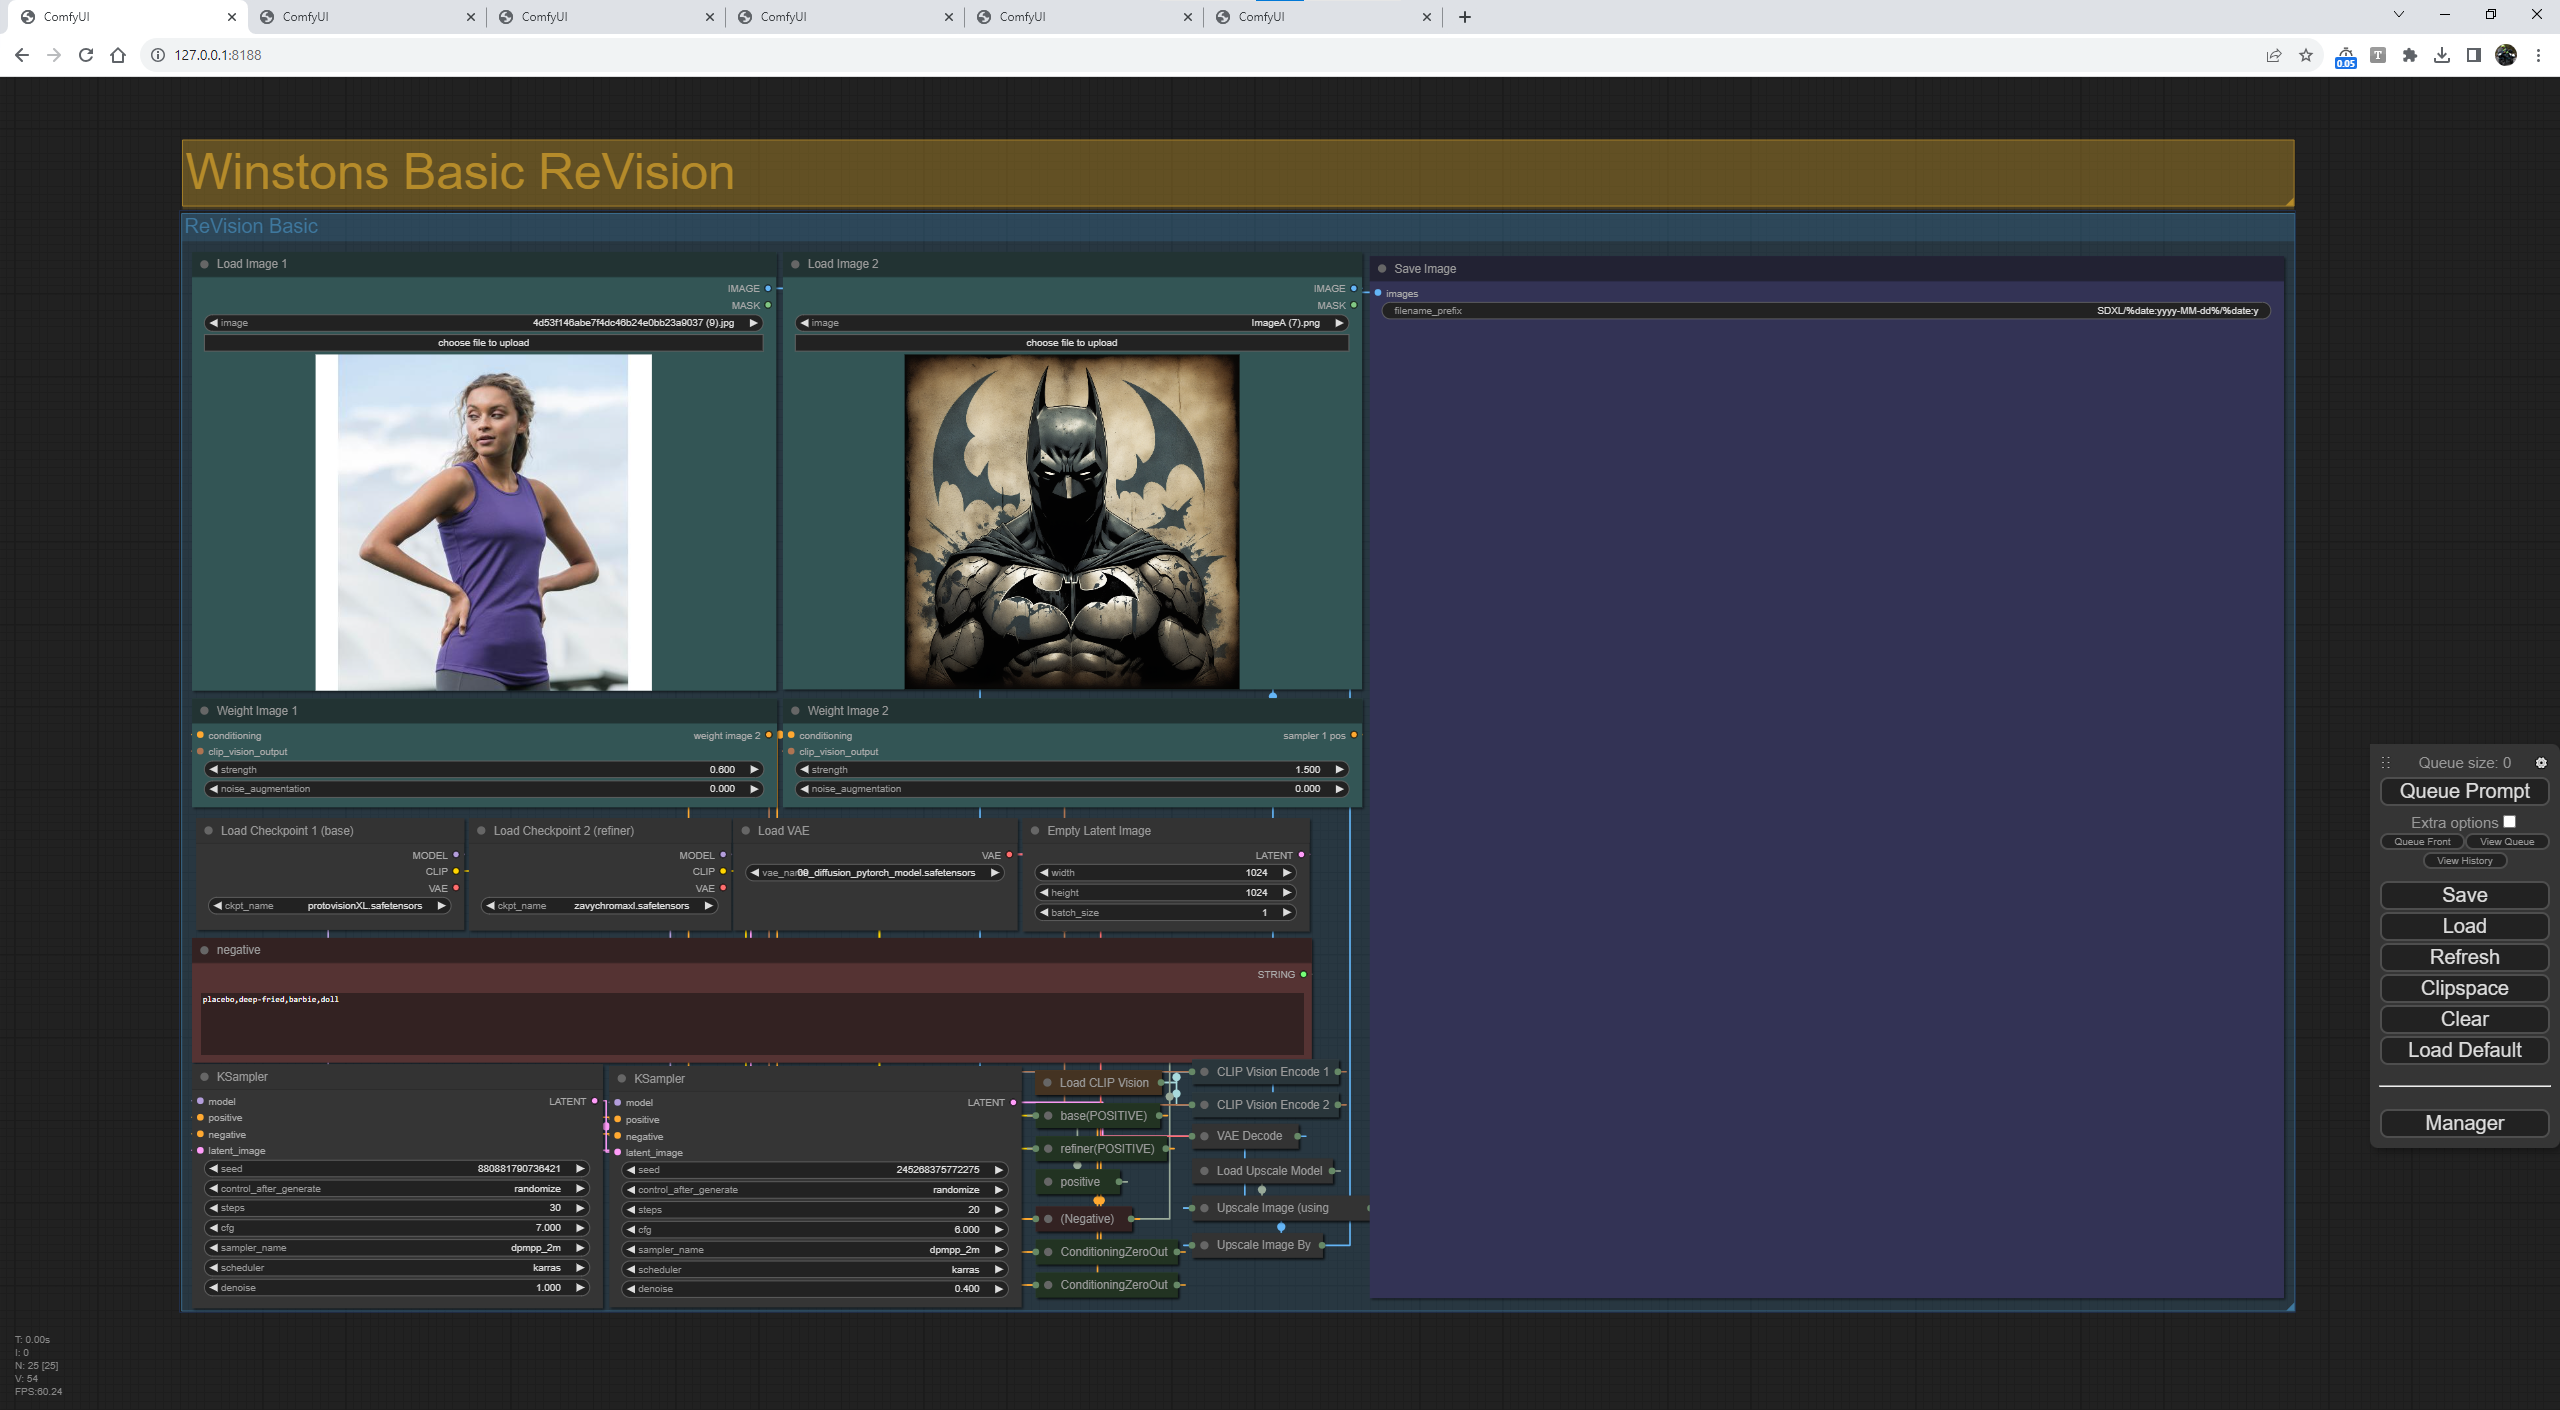The width and height of the screenshot is (2560, 1410).
Task: Adjust second KSampler denoise slider at 0.400
Action: point(814,1289)
